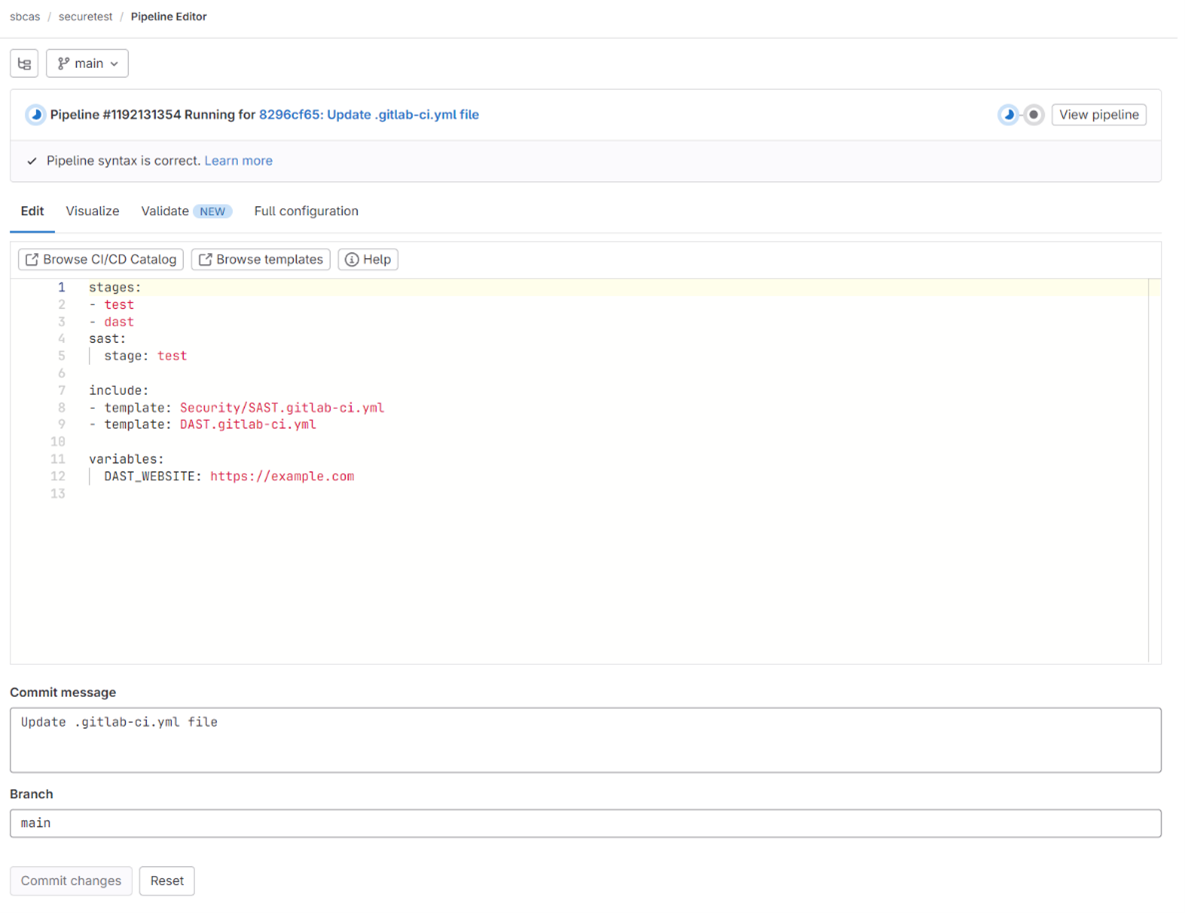Click the Branch label

(x=31, y=794)
